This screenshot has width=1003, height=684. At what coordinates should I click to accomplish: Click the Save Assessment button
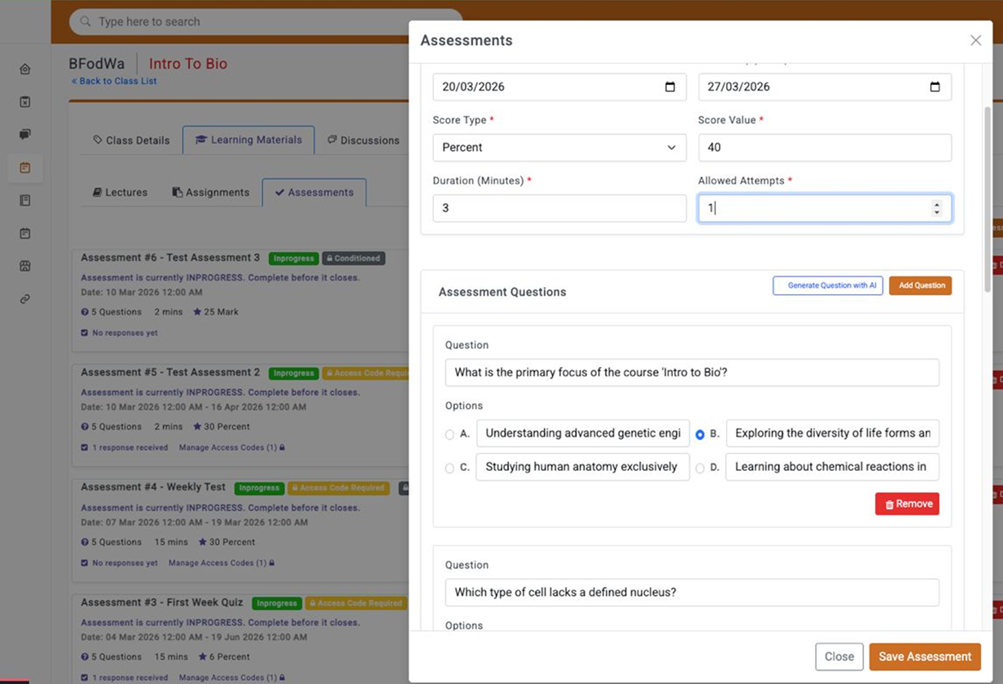tap(924, 657)
